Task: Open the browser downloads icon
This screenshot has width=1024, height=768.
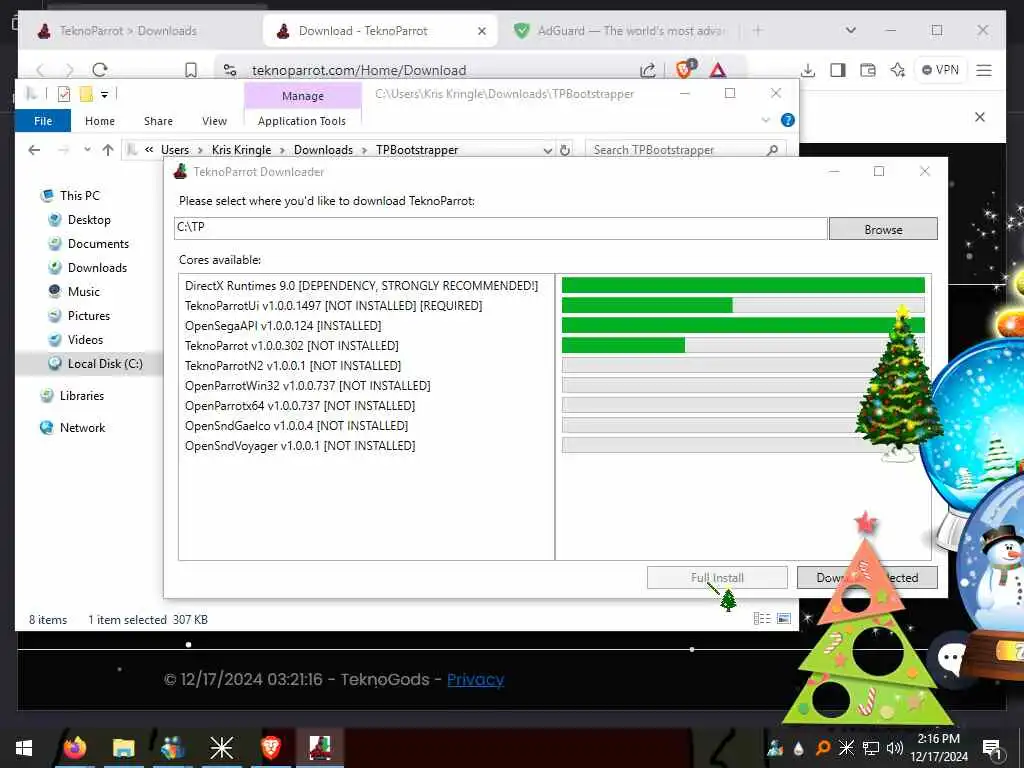Action: click(x=808, y=70)
